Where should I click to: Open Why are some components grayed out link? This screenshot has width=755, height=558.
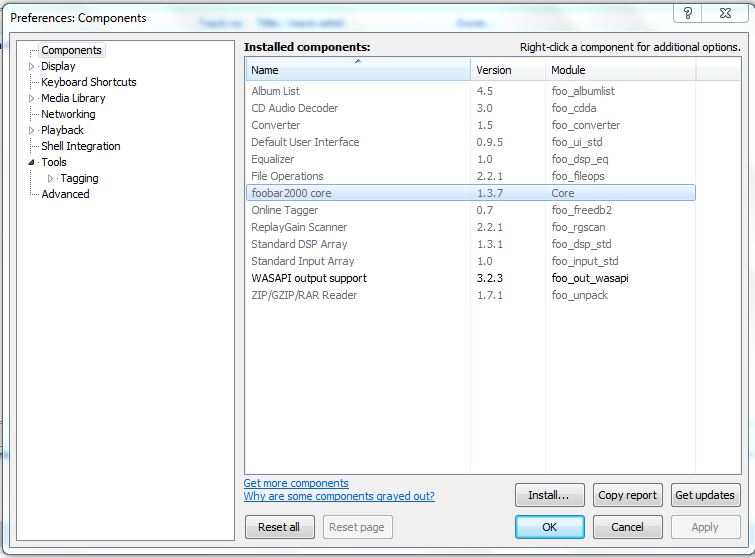339,496
